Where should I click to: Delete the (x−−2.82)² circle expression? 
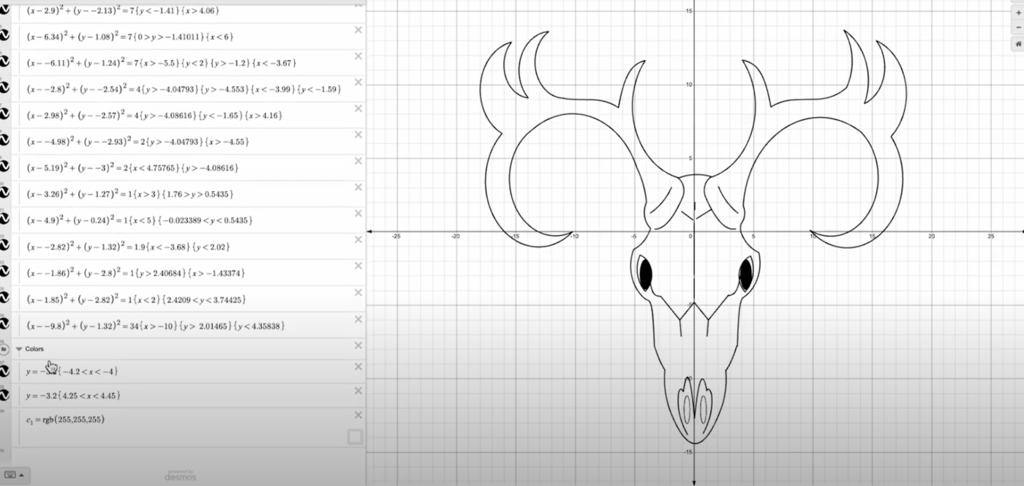coord(358,240)
